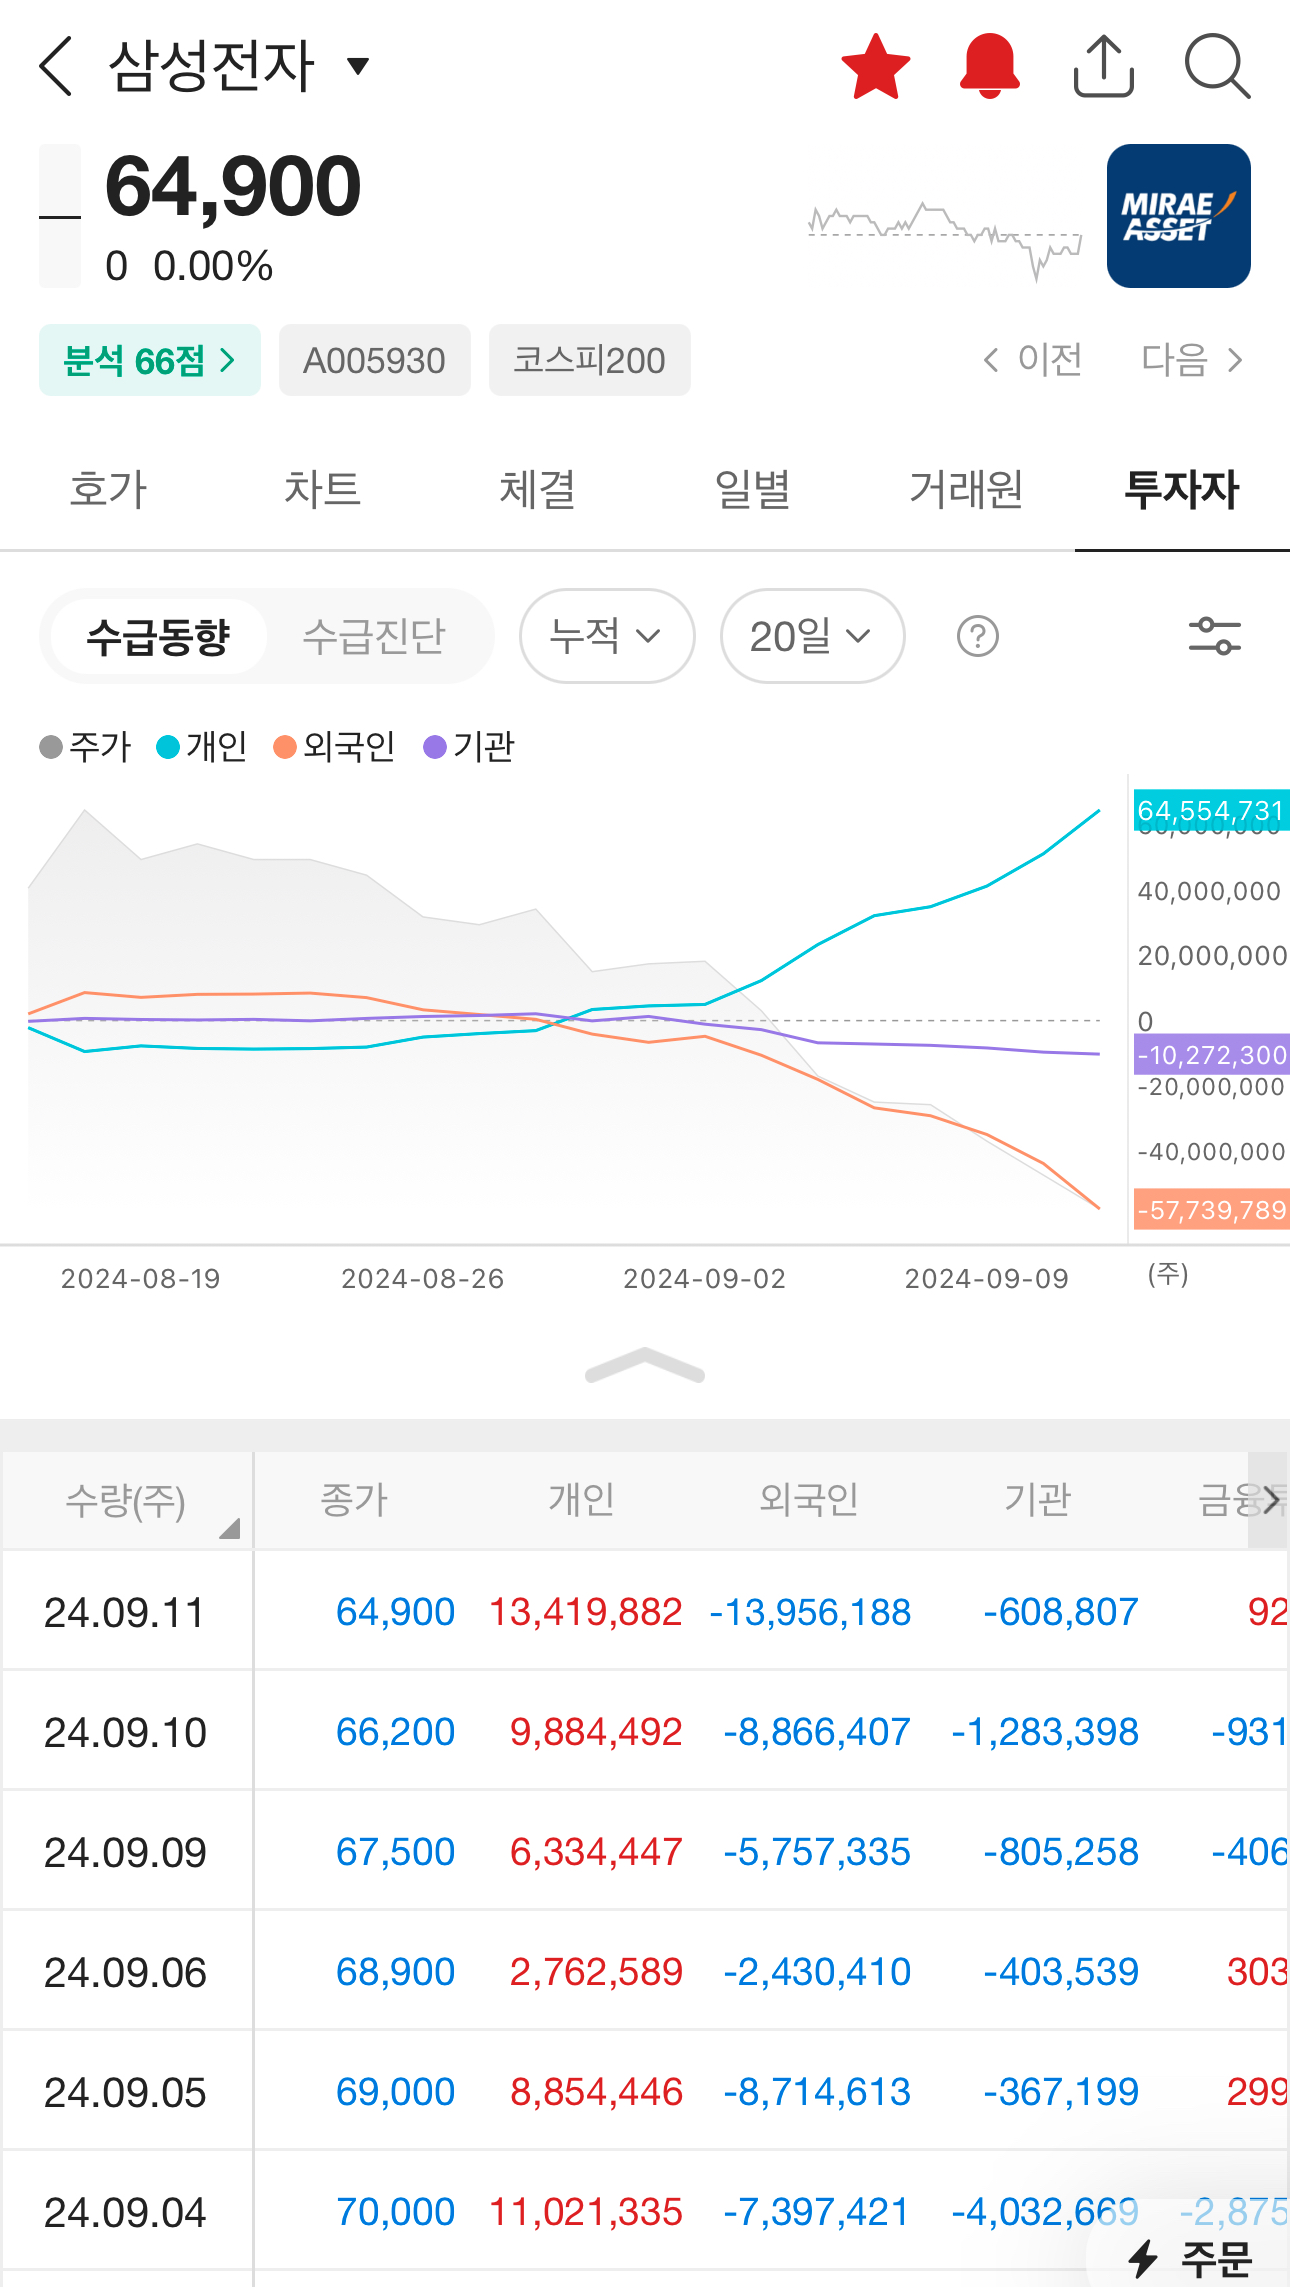Toggle 개인 series in legend
This screenshot has width=1290, height=2287.
(202, 747)
